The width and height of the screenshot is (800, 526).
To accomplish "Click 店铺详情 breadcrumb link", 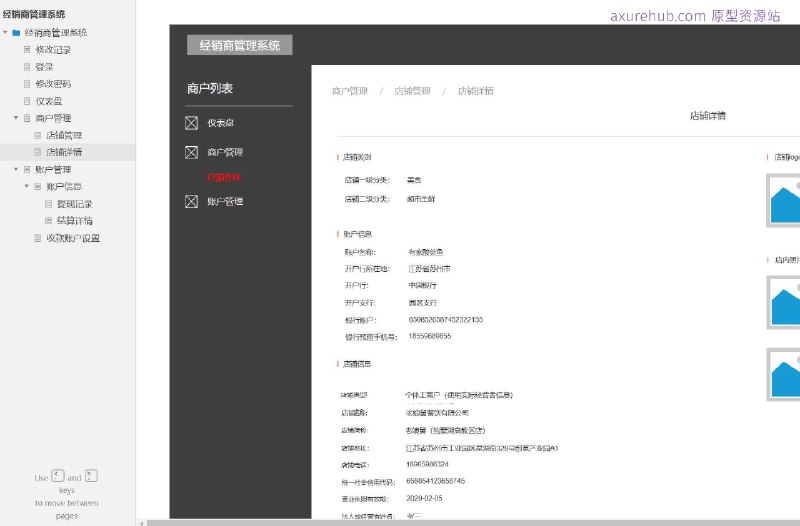I will pyautogui.click(x=476, y=91).
